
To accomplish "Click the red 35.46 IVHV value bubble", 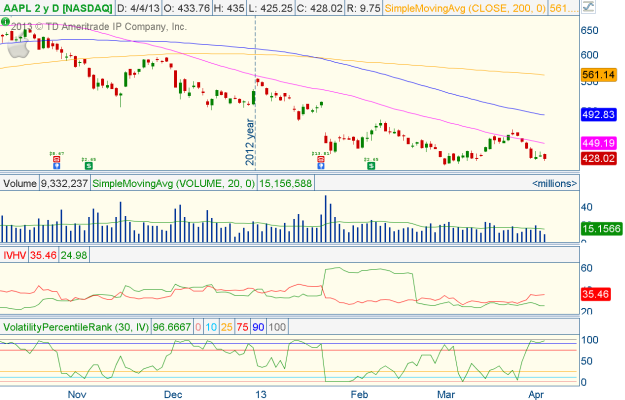I will coord(596,295).
